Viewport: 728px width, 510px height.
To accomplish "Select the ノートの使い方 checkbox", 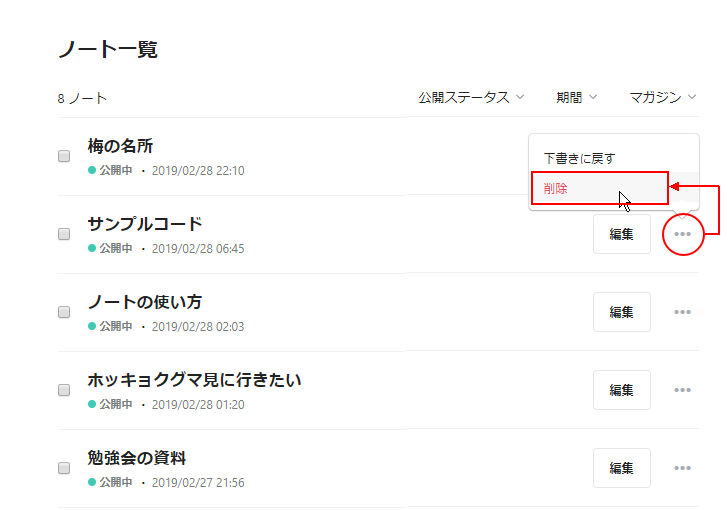I will tap(64, 312).
